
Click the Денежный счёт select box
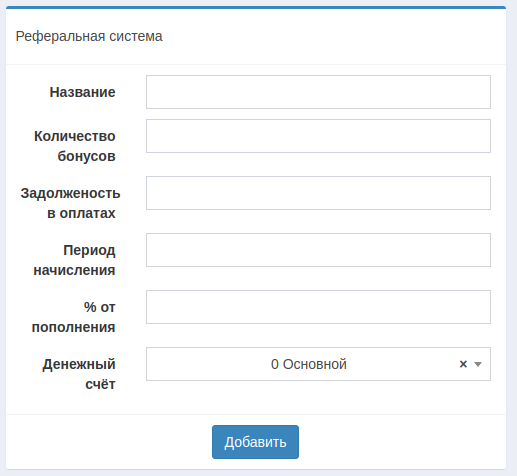[318, 364]
